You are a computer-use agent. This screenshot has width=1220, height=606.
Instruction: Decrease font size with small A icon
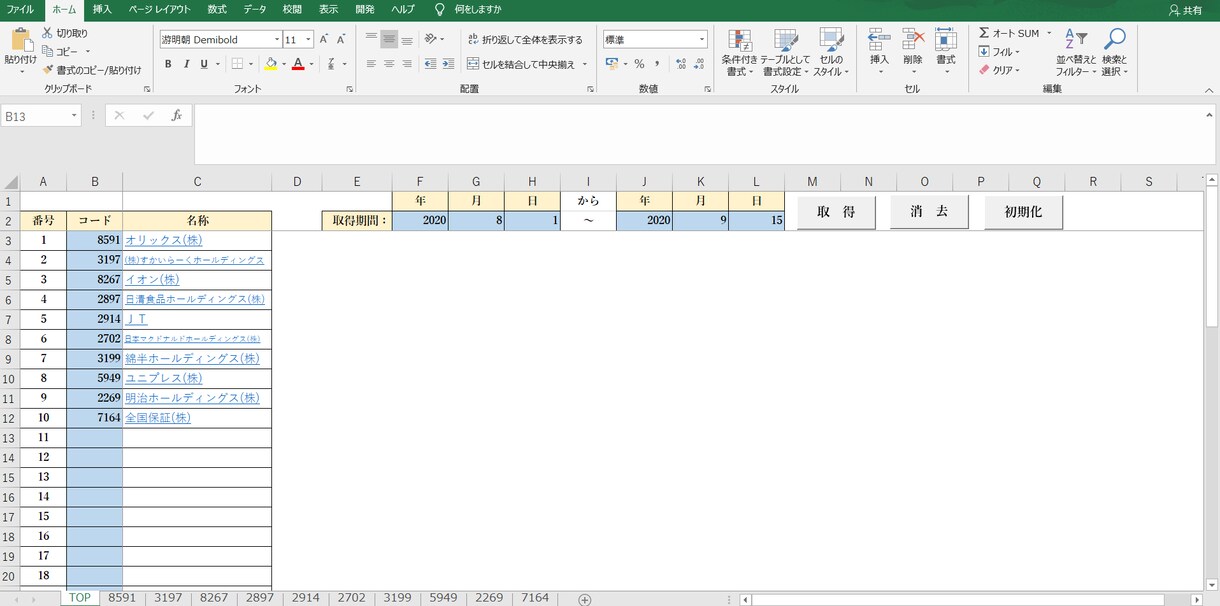coord(343,40)
